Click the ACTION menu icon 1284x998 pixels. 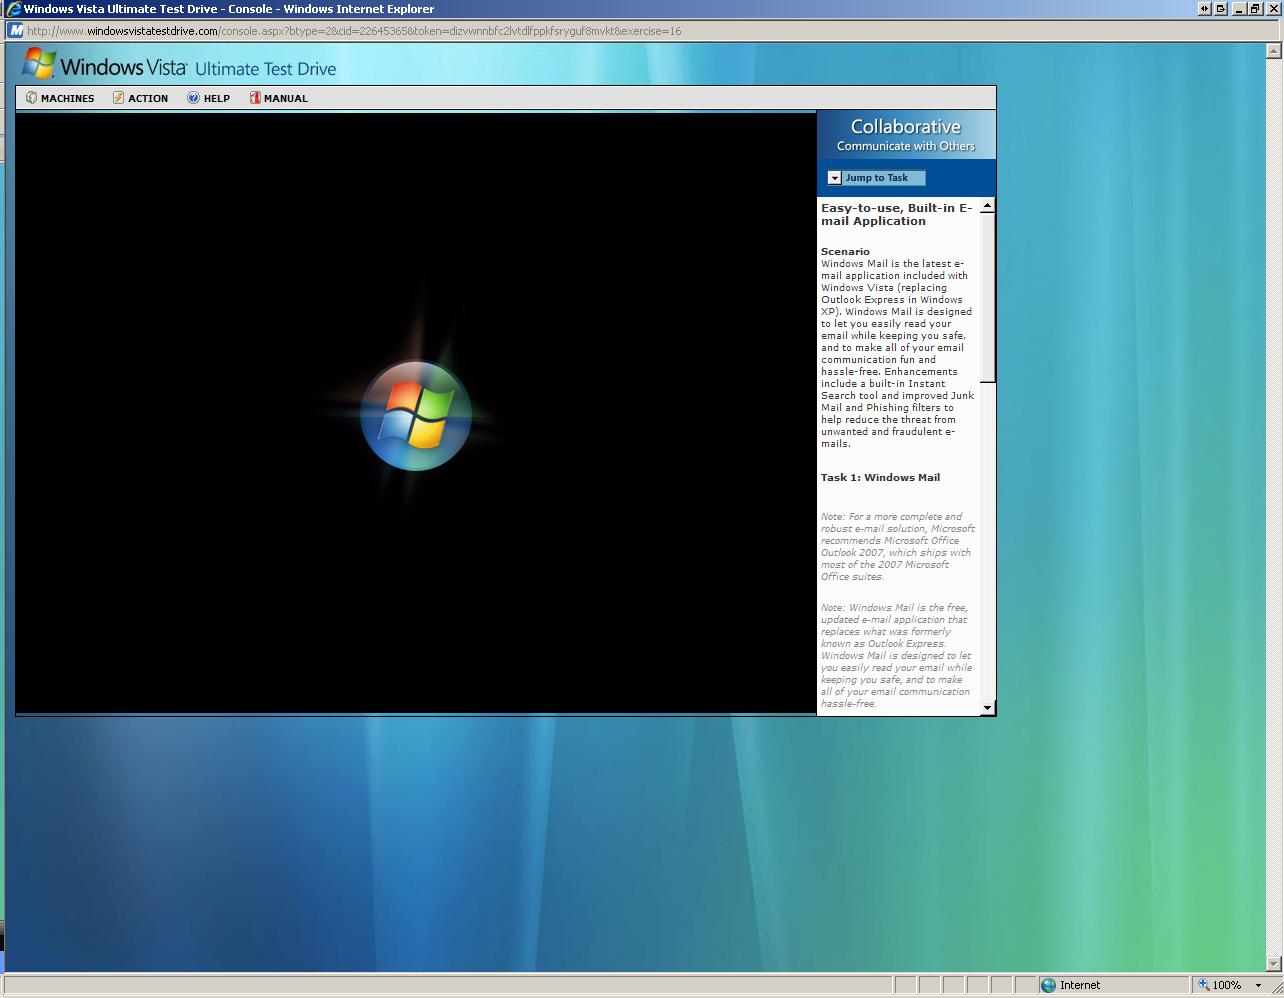tap(118, 98)
